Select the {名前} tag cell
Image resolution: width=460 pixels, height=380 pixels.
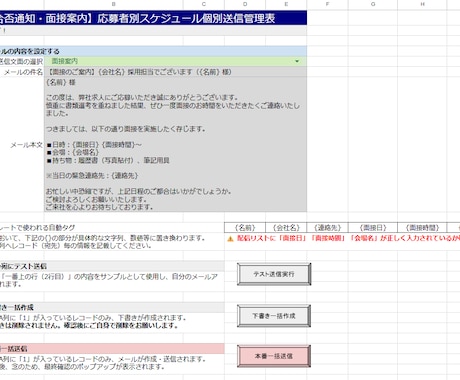click(245, 228)
